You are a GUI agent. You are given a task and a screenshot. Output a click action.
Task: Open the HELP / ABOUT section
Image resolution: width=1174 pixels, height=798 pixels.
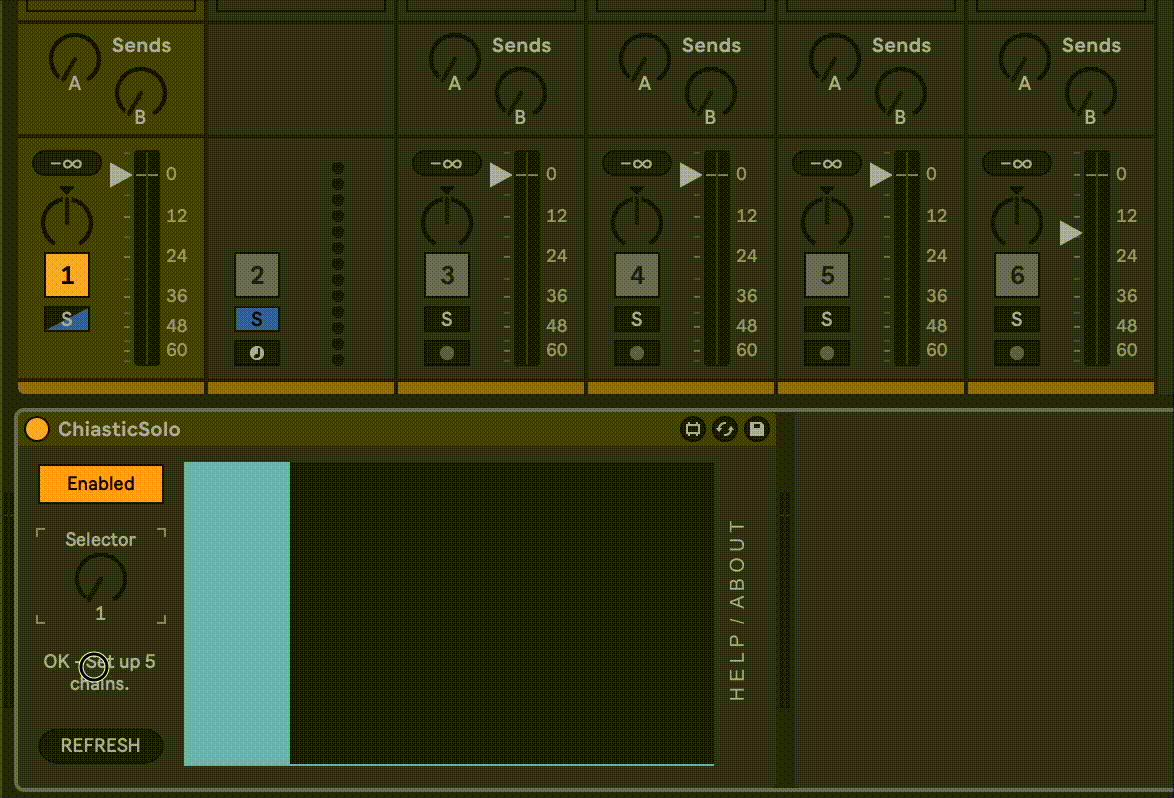[737, 610]
